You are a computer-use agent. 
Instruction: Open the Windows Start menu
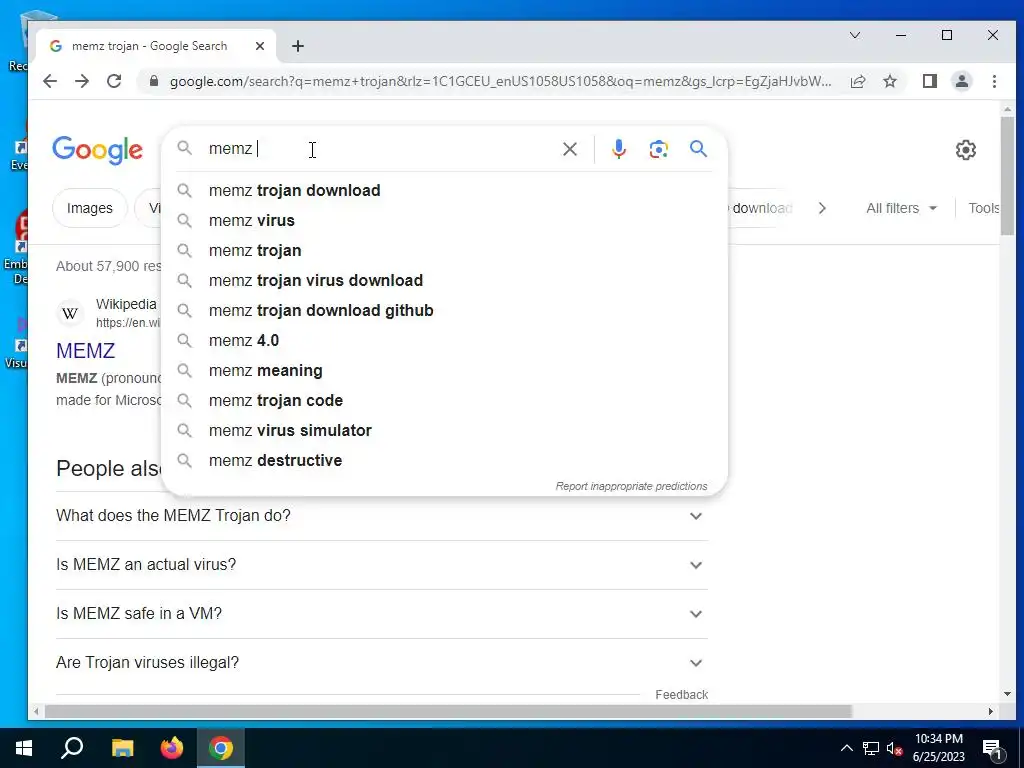(x=24, y=748)
